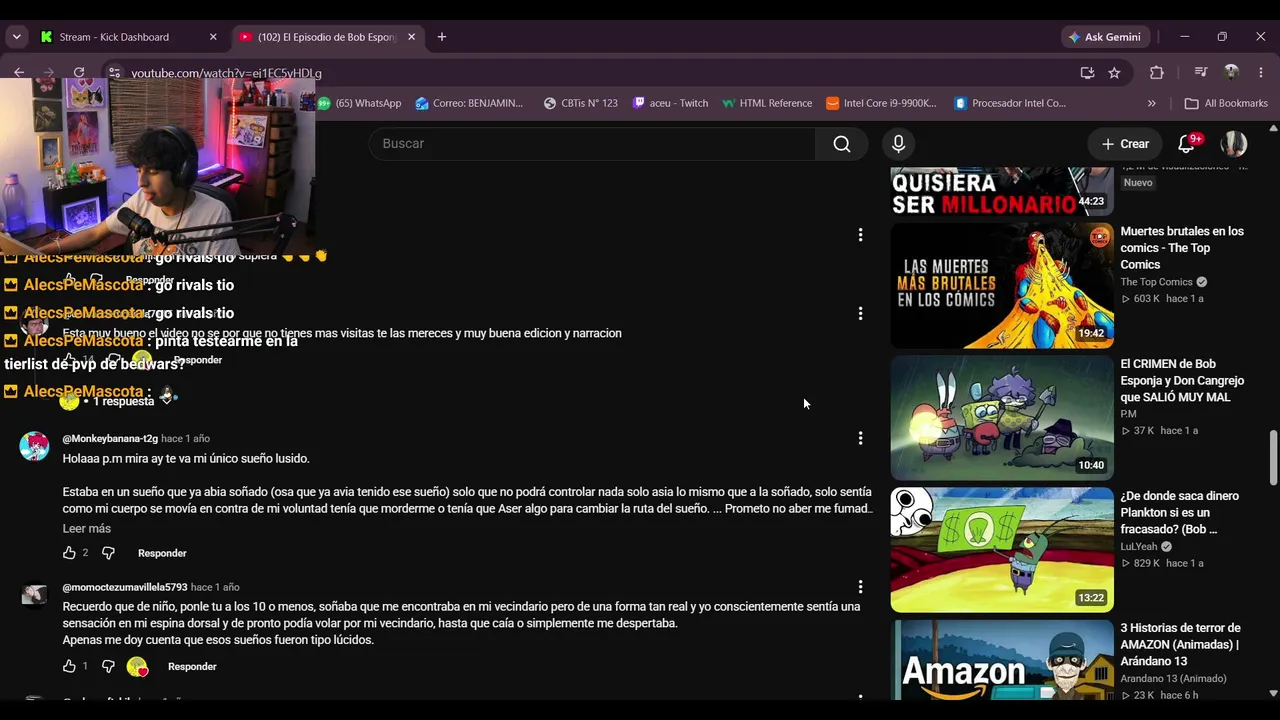
Task: Reply to the Monkeybanana-t2g comment
Action: (x=162, y=553)
